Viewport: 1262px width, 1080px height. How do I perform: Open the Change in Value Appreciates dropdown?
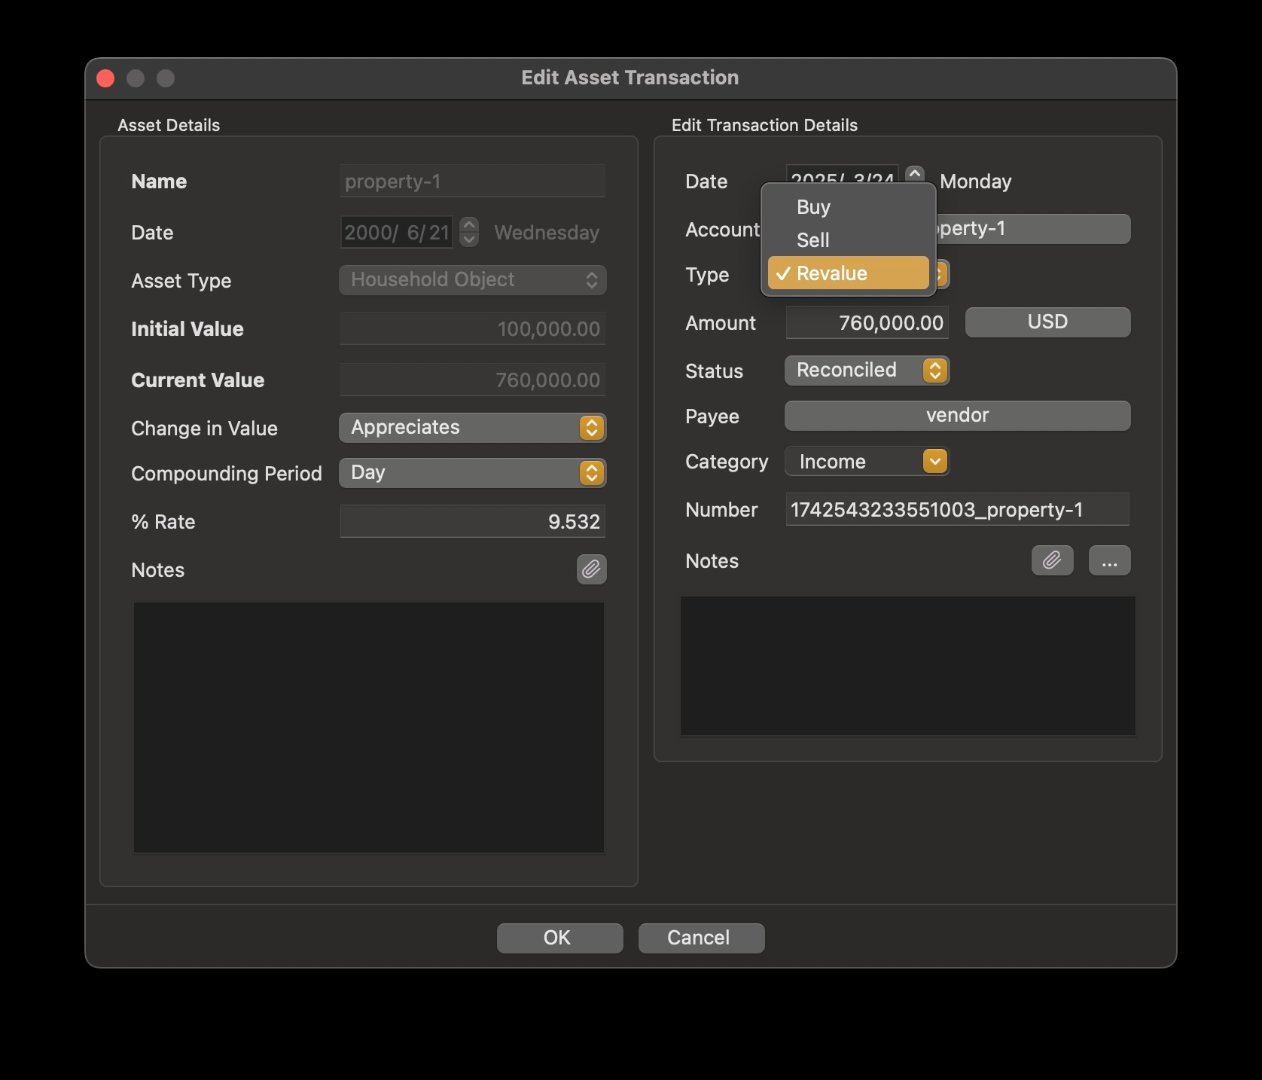pos(472,427)
